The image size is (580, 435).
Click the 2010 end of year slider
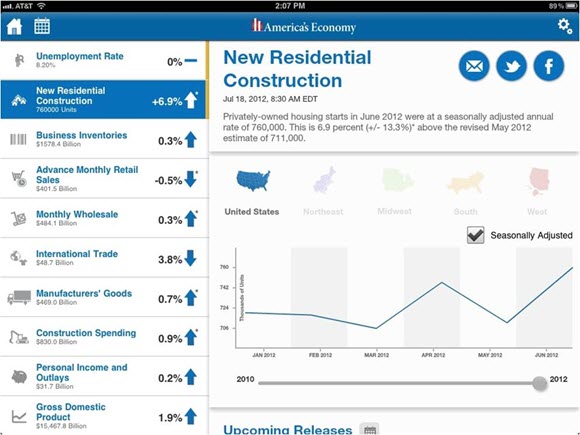pos(245,380)
